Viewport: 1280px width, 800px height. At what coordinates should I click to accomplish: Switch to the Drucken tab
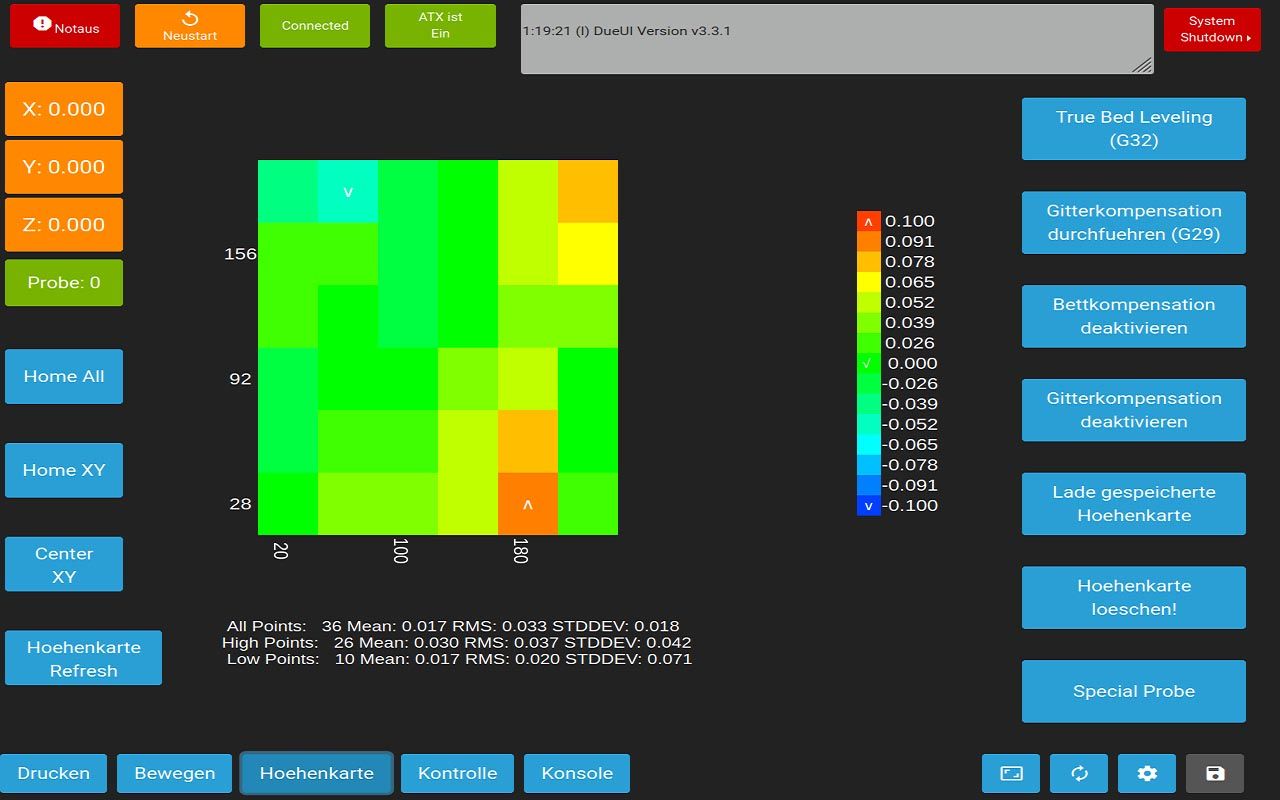[53, 773]
